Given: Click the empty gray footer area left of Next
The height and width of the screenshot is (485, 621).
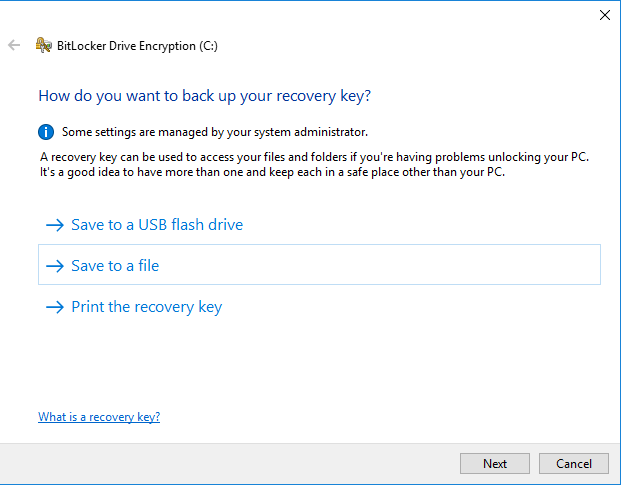Looking at the screenshot, I should pos(230,464).
